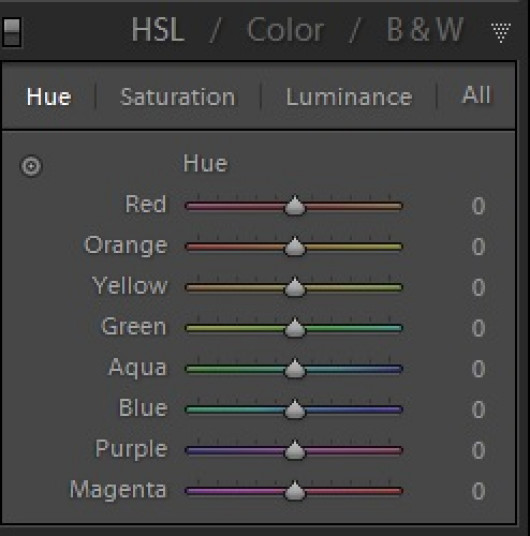Click the Orange hue slider handle
This screenshot has width=530, height=536.
294,246
